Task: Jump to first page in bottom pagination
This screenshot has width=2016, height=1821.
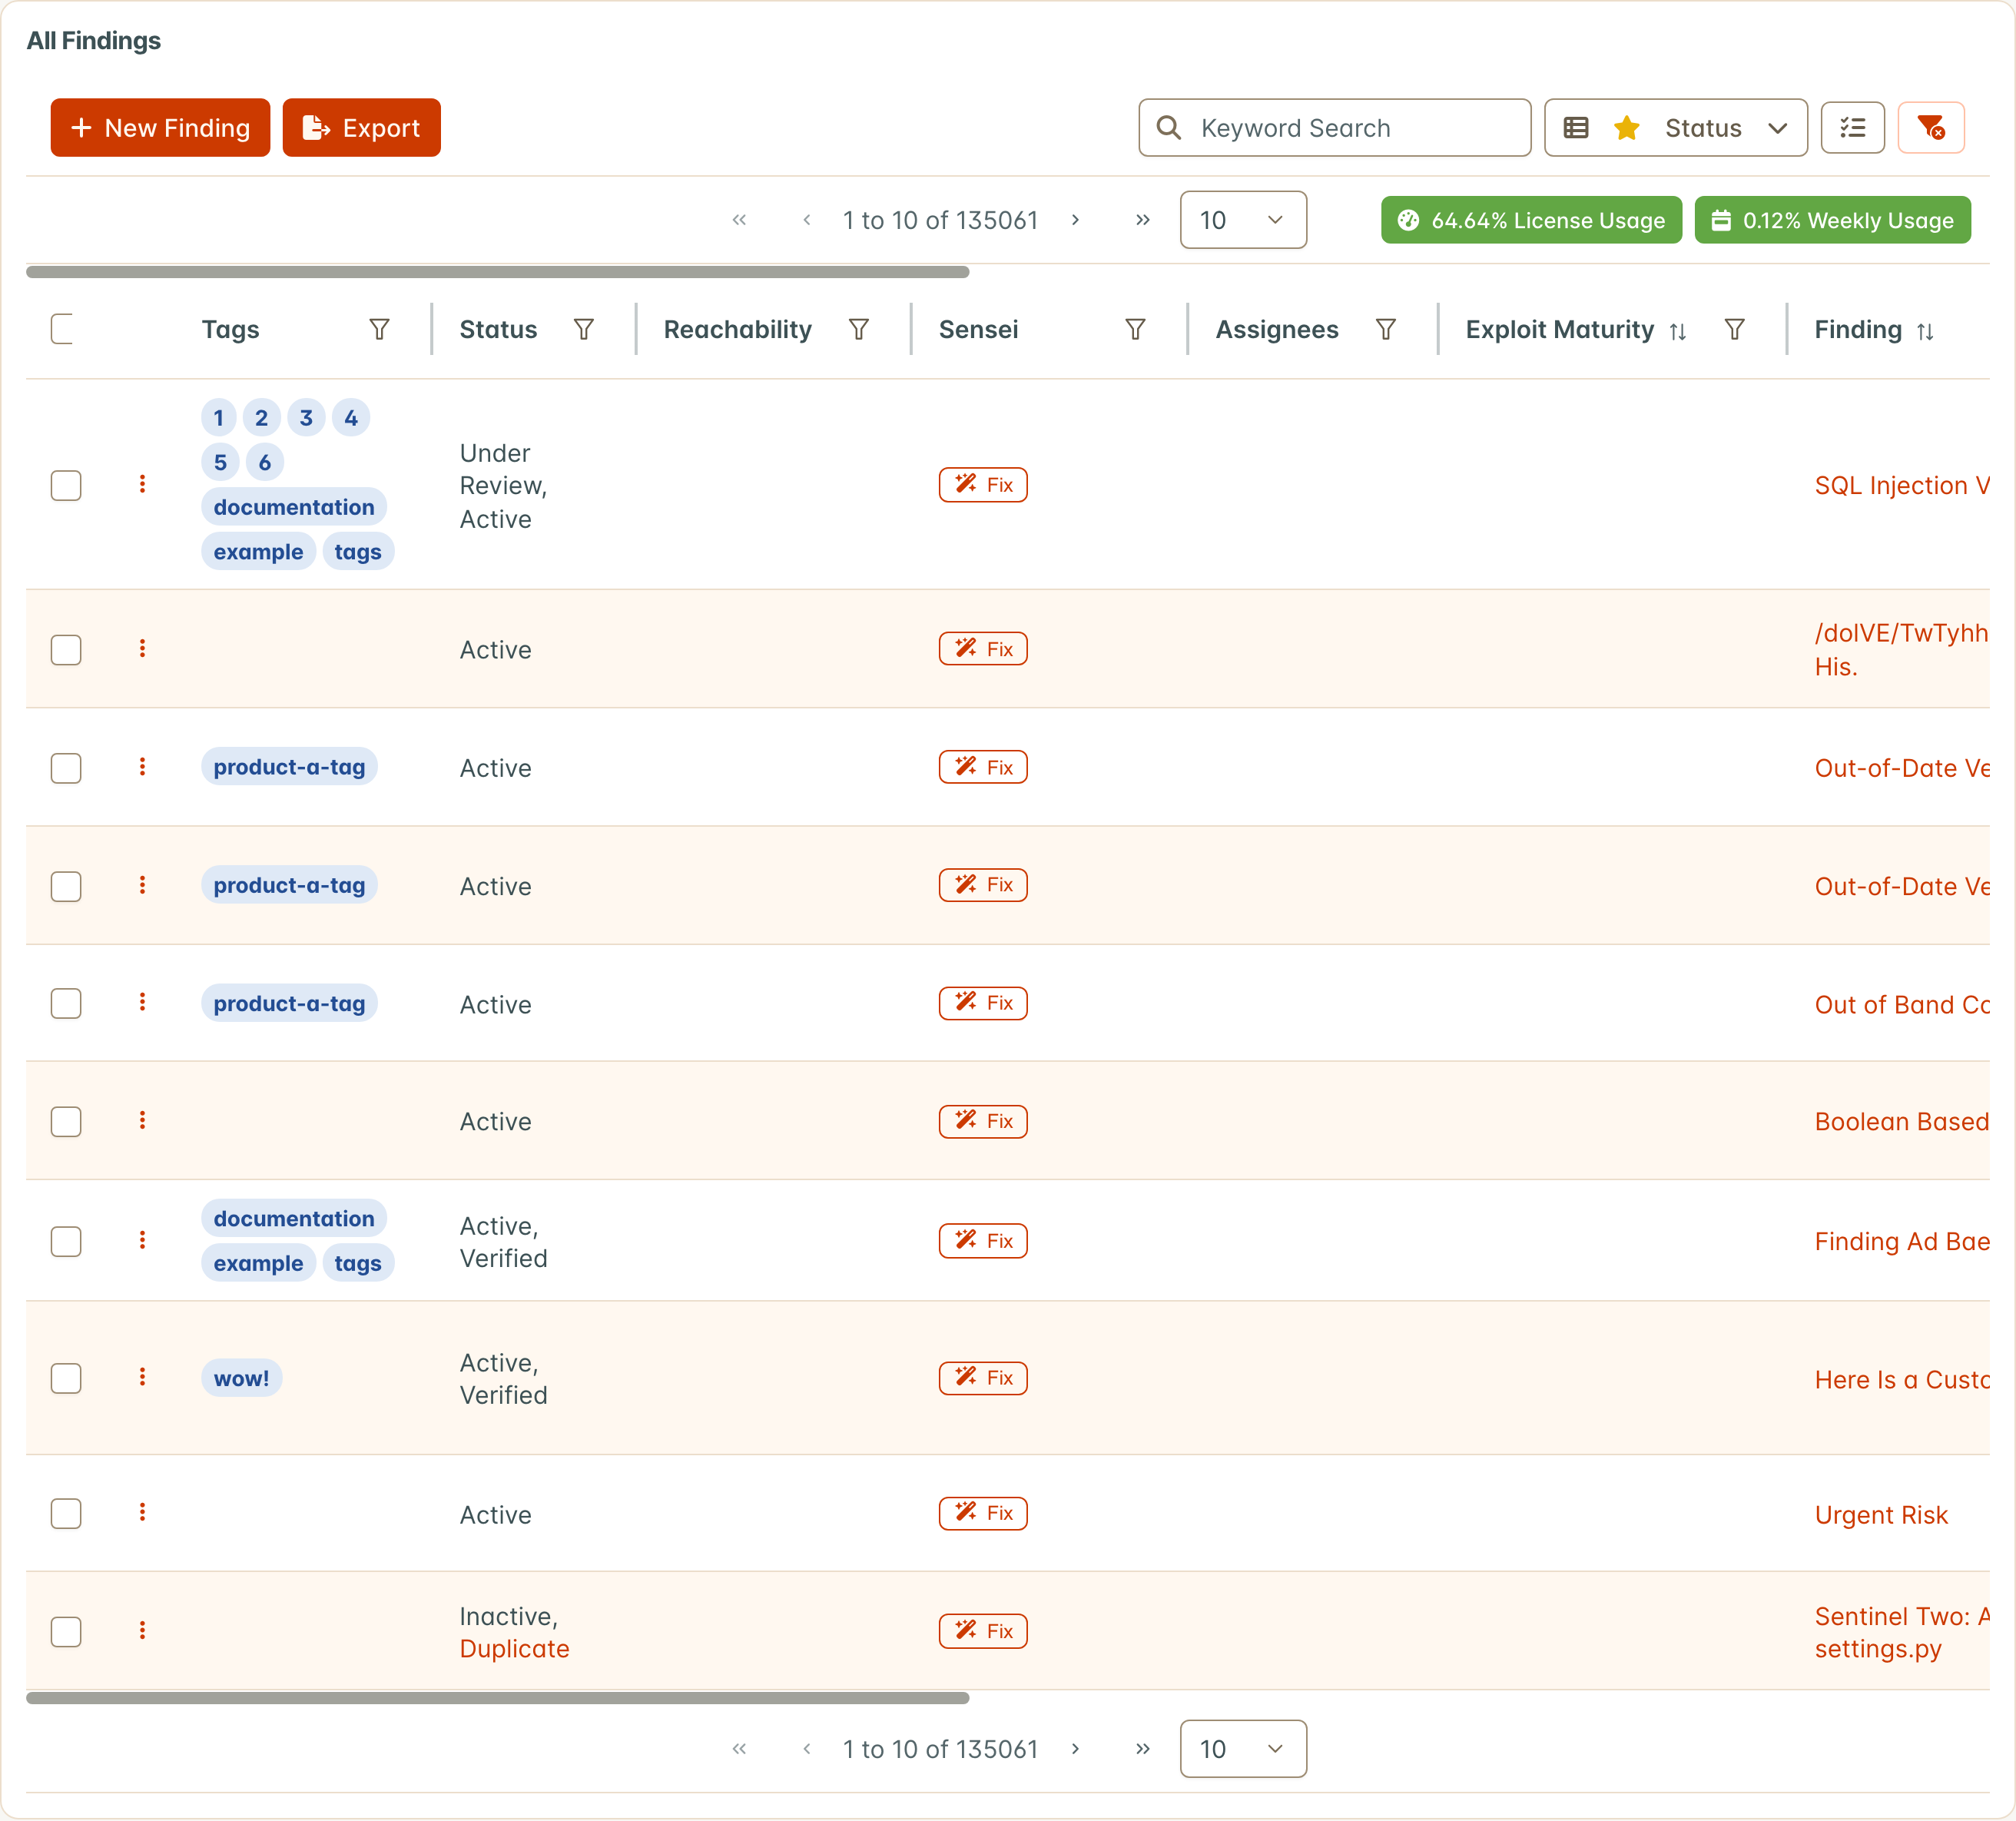Action: [739, 1748]
